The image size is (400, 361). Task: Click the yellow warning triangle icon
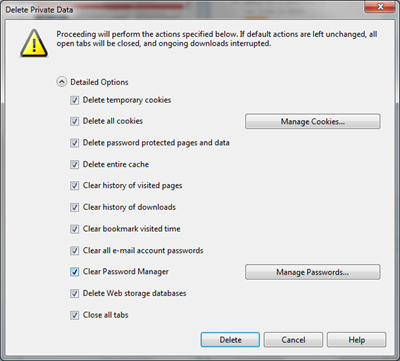[34, 43]
